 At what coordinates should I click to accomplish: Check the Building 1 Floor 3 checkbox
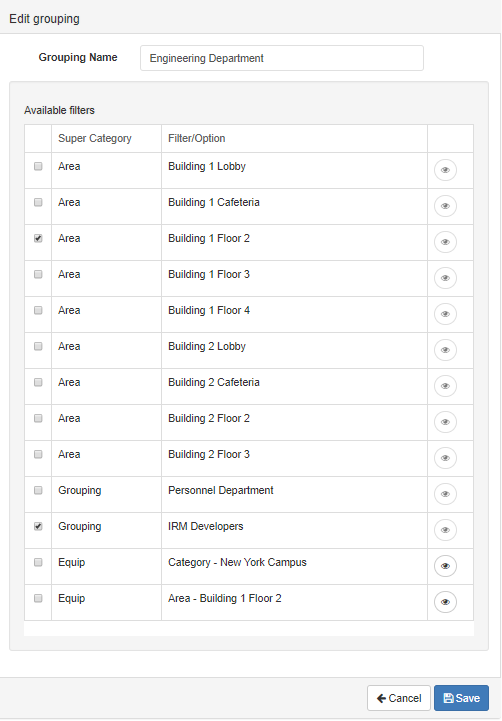38,274
